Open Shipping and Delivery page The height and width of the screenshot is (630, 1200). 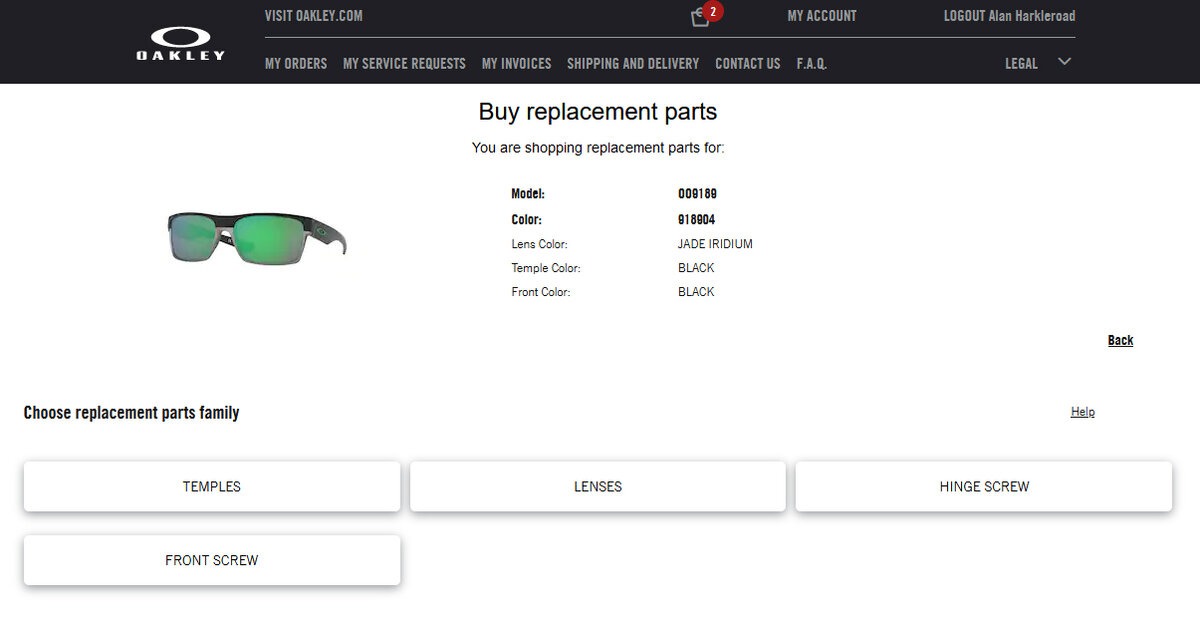(633, 63)
